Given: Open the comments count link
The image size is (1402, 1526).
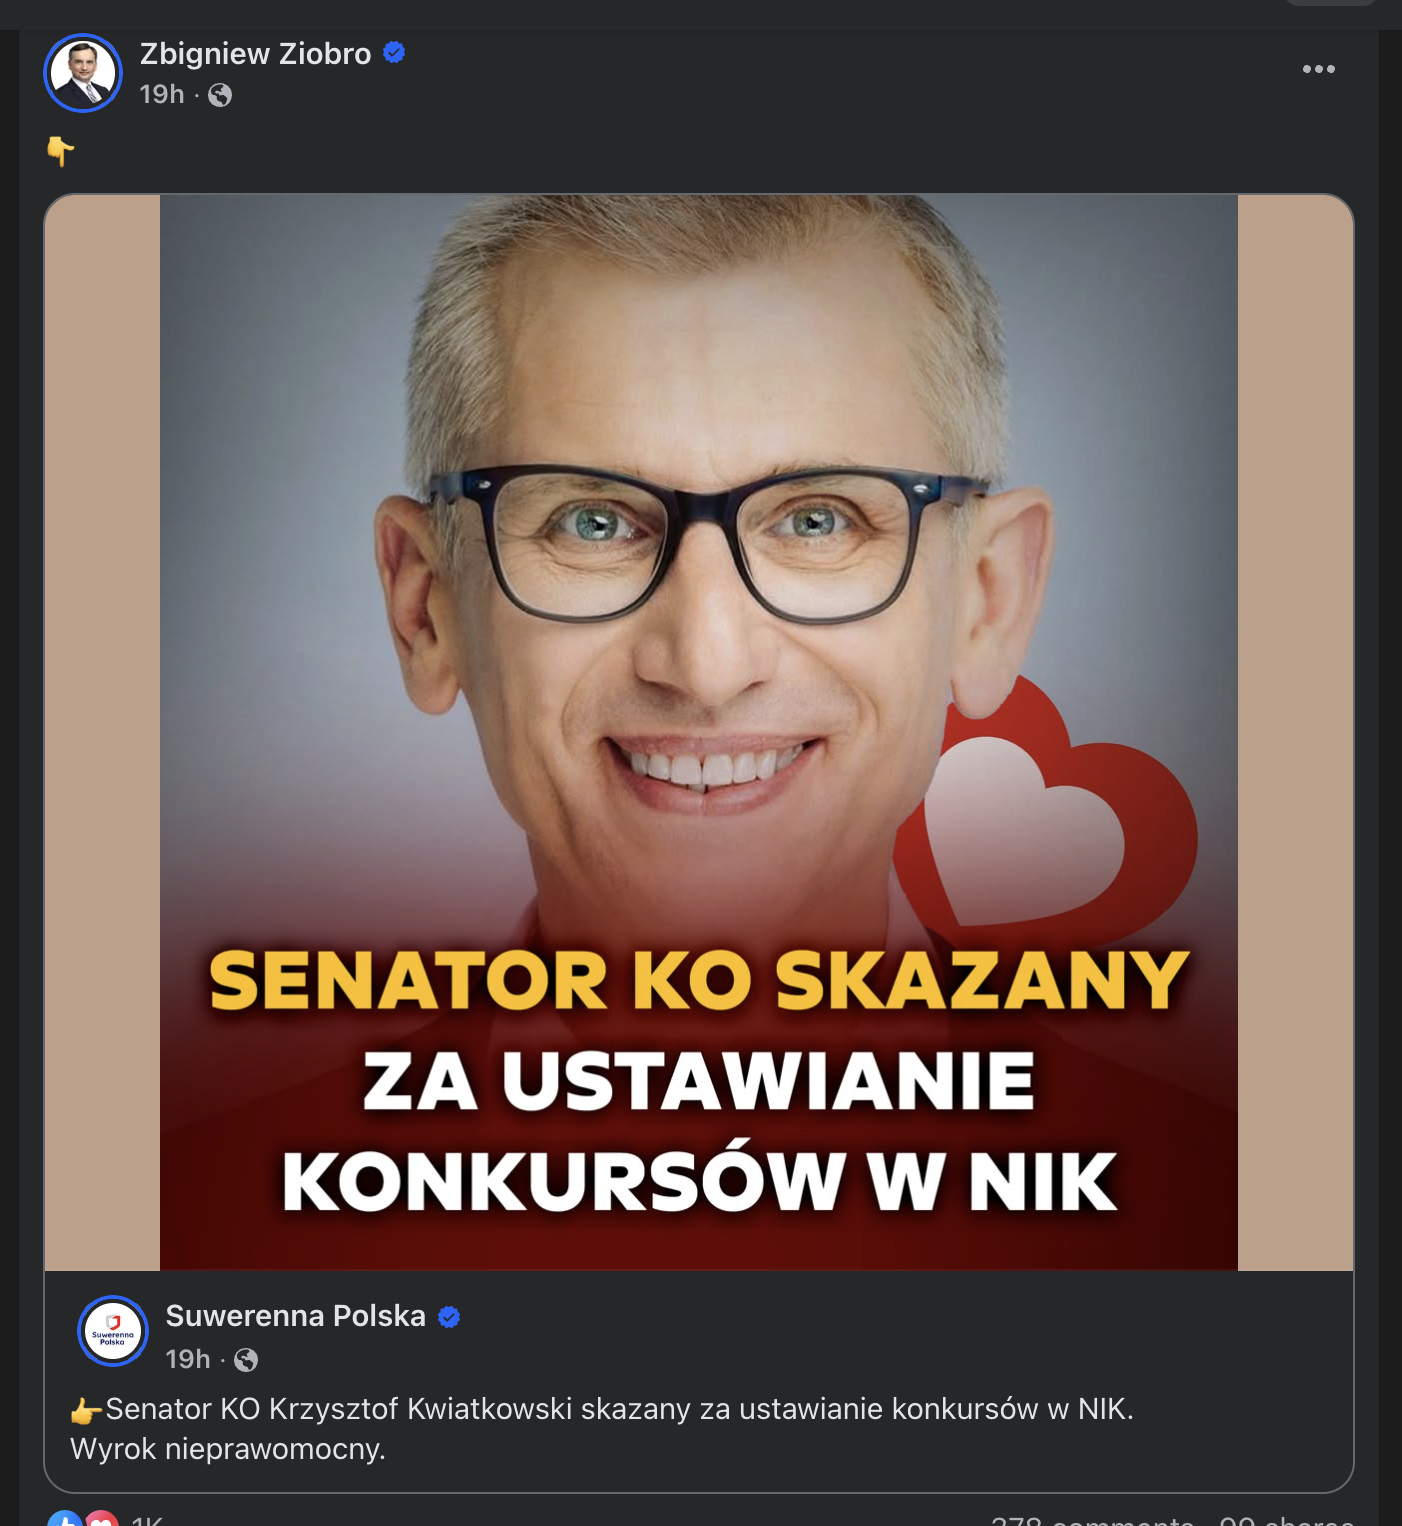Looking at the screenshot, I should (x=1092, y=1520).
